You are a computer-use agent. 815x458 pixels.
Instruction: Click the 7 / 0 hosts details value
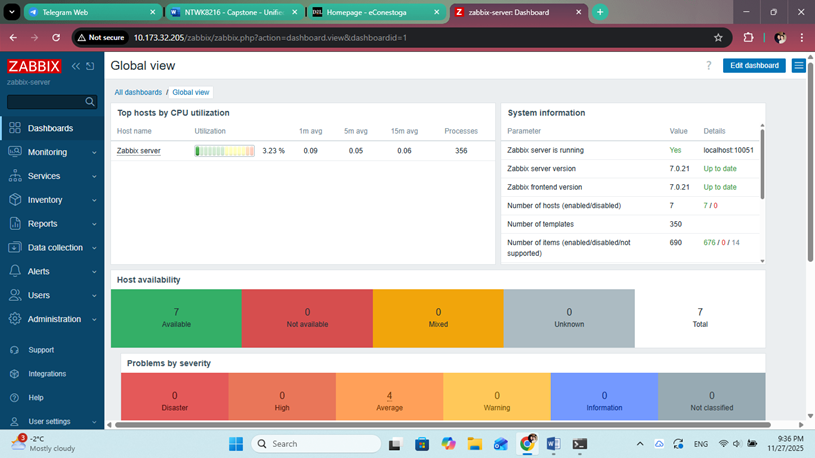pos(711,205)
